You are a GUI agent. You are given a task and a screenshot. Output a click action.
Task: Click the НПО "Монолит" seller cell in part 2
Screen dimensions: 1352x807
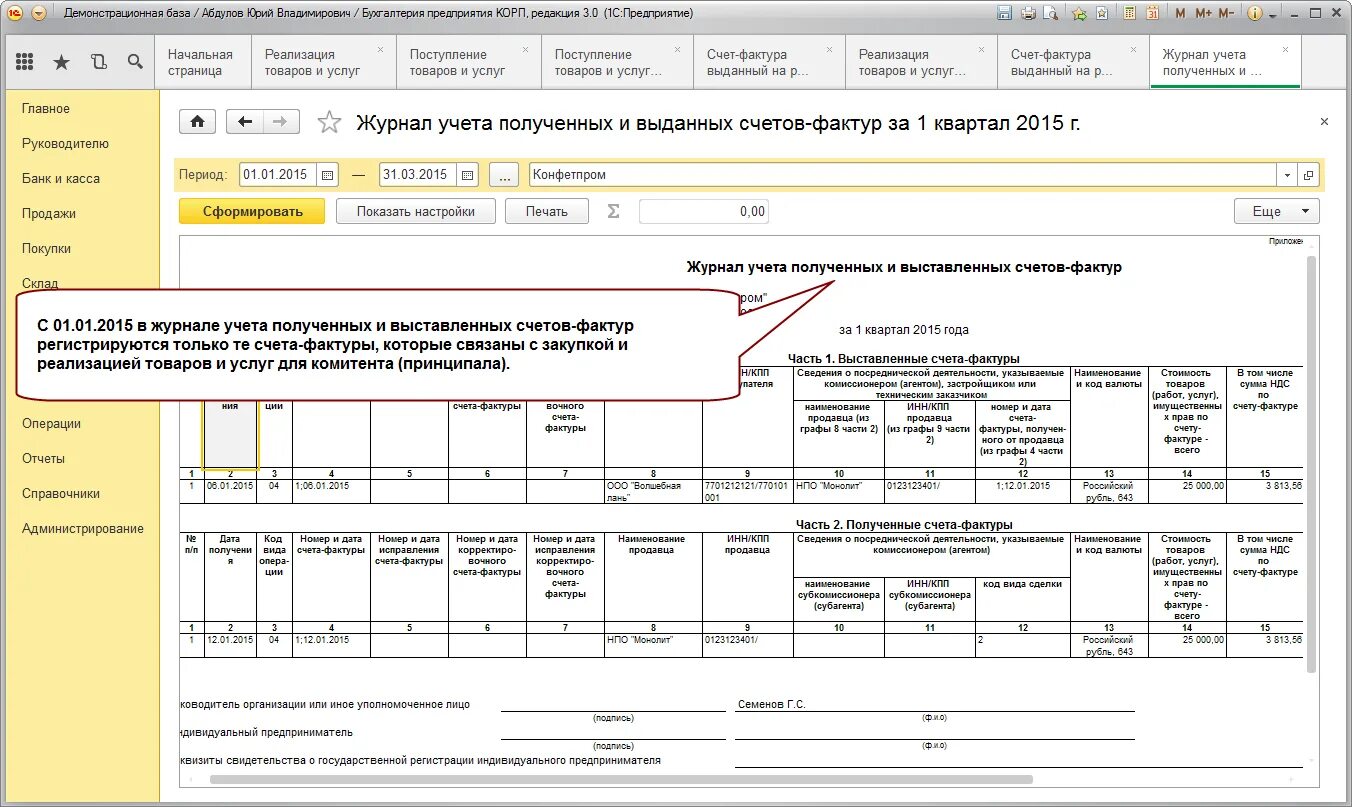click(654, 645)
